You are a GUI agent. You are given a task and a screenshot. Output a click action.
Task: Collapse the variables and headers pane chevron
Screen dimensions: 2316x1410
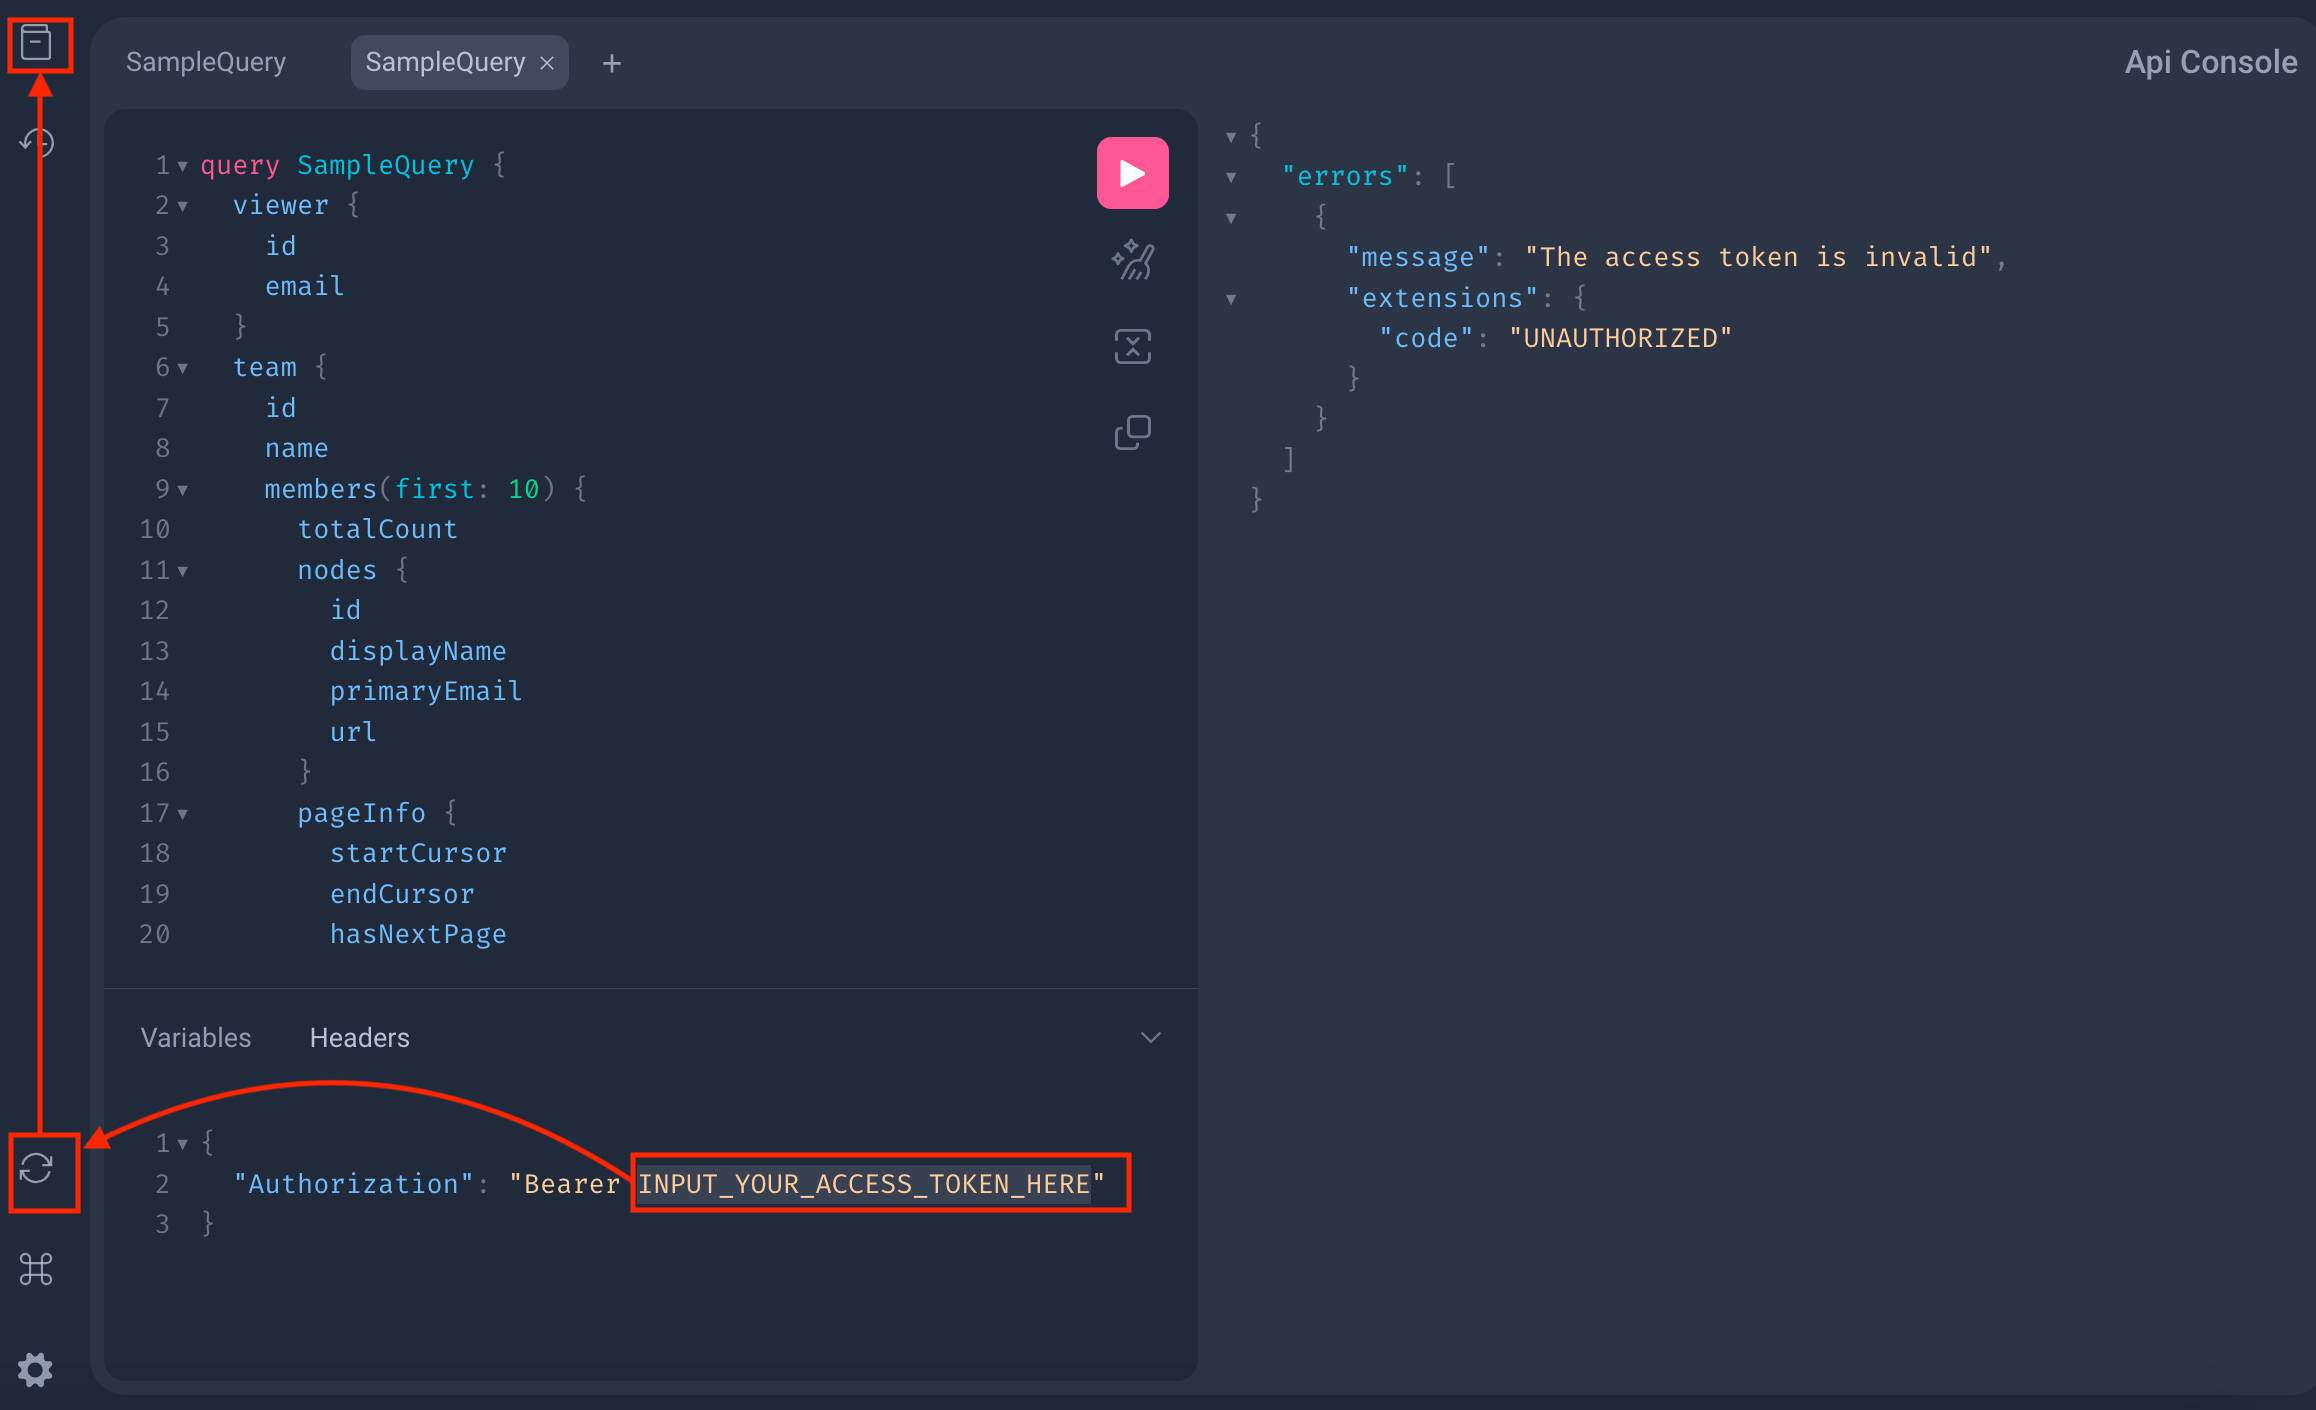(1151, 1038)
